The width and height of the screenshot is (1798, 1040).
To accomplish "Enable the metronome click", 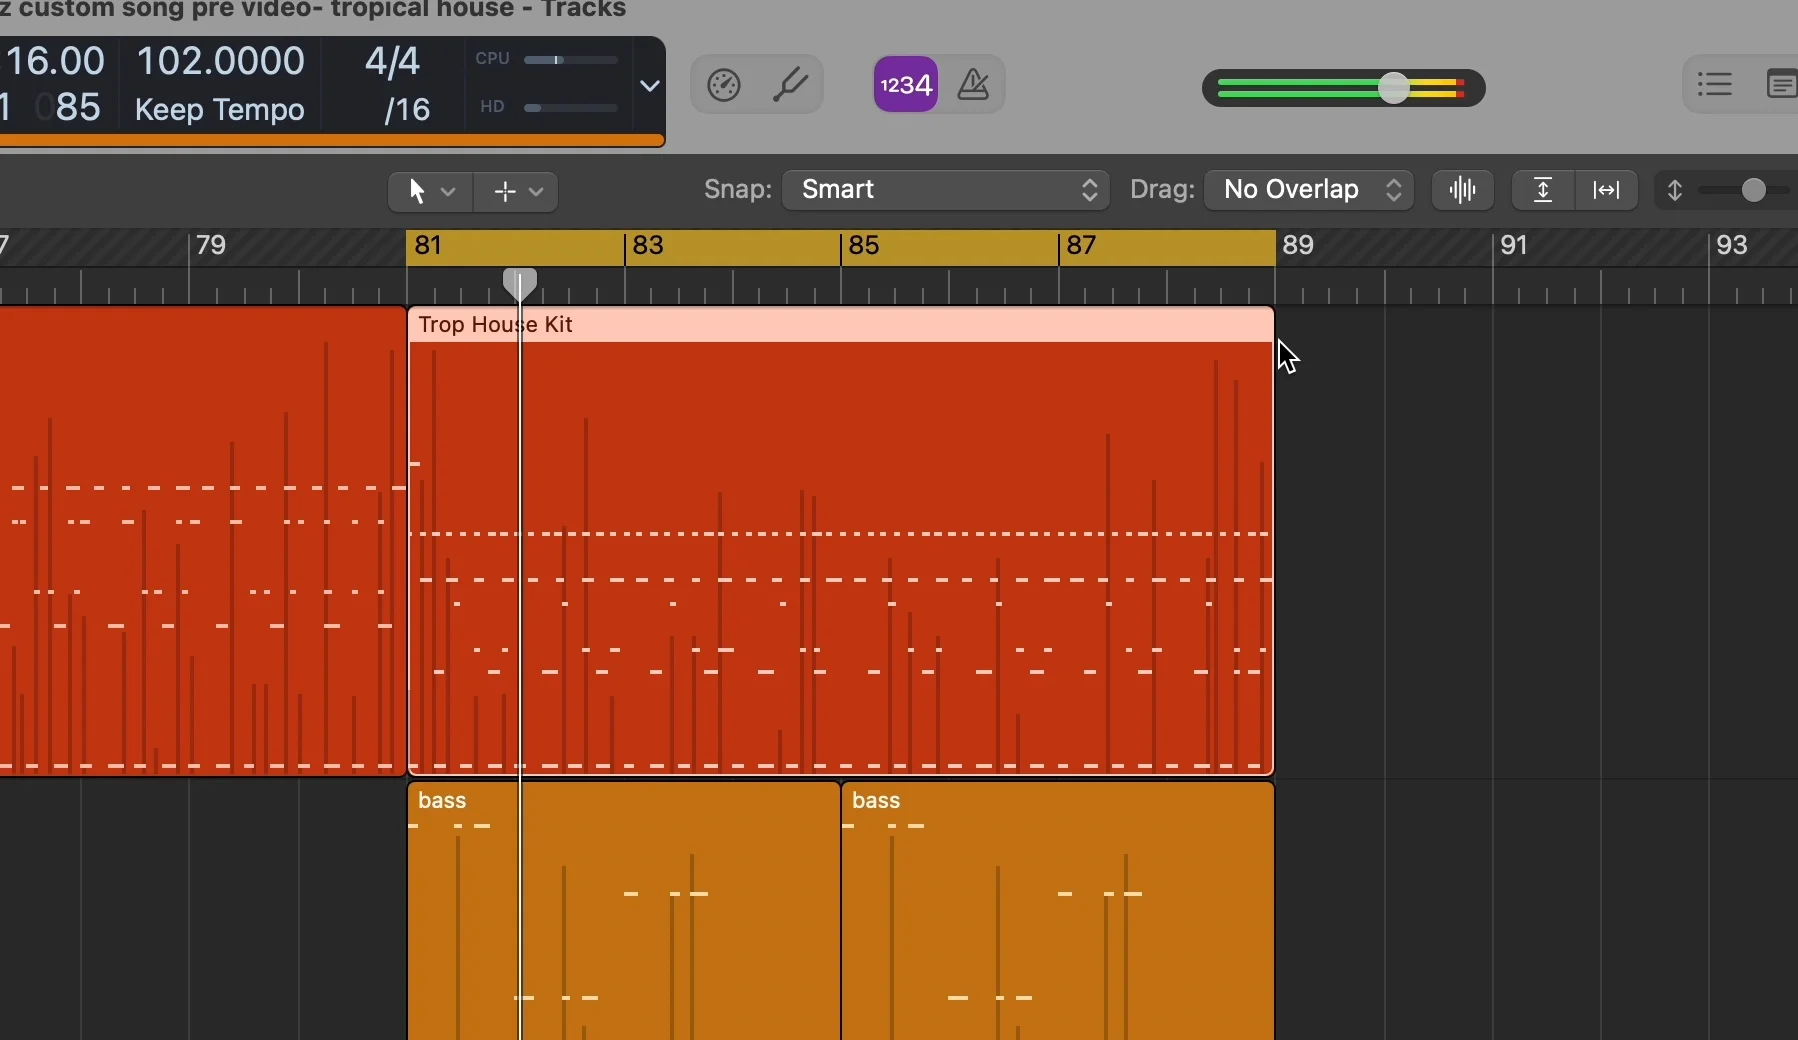I will (973, 84).
